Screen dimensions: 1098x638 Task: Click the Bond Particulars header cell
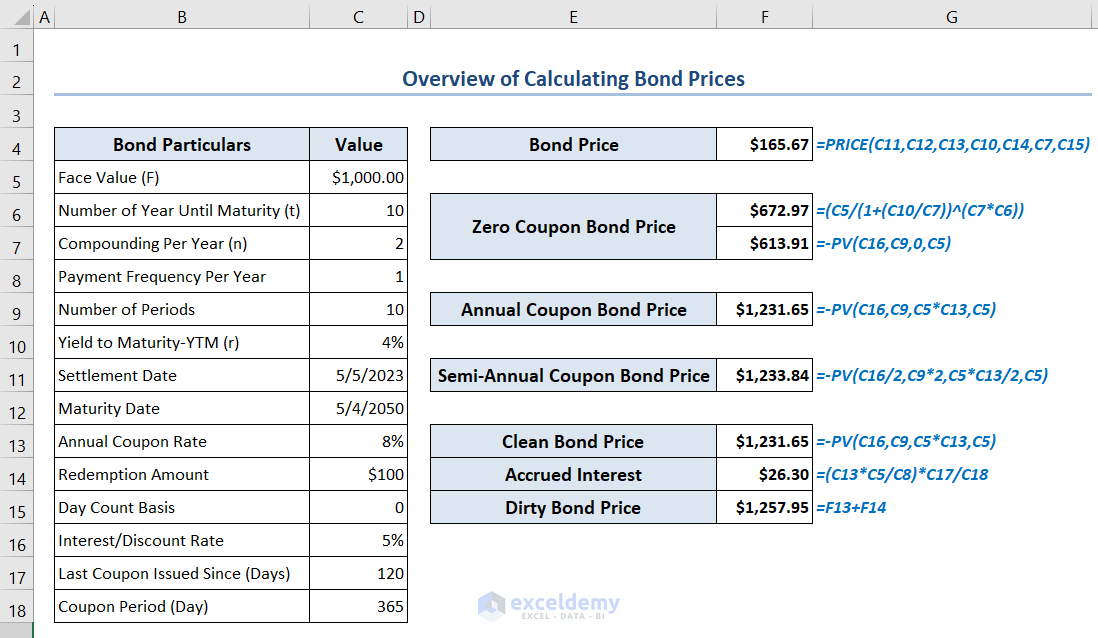point(181,145)
